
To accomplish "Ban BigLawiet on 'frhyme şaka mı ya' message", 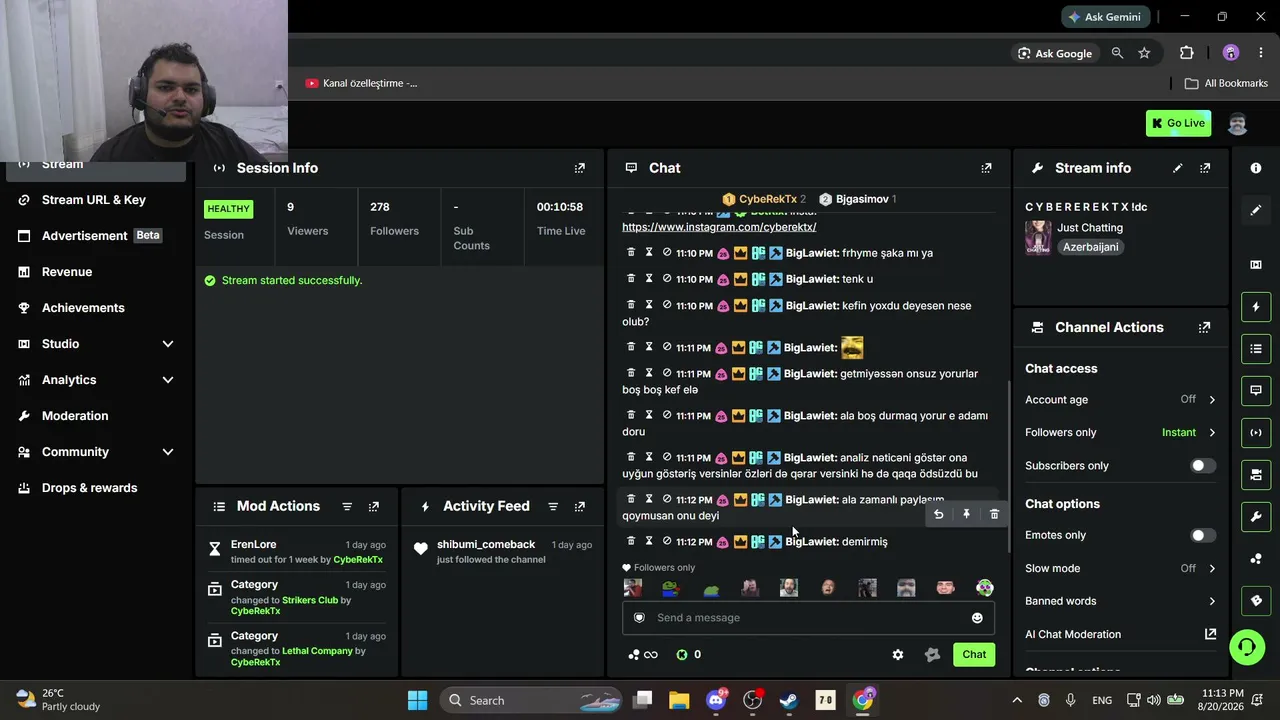I will [x=667, y=252].
